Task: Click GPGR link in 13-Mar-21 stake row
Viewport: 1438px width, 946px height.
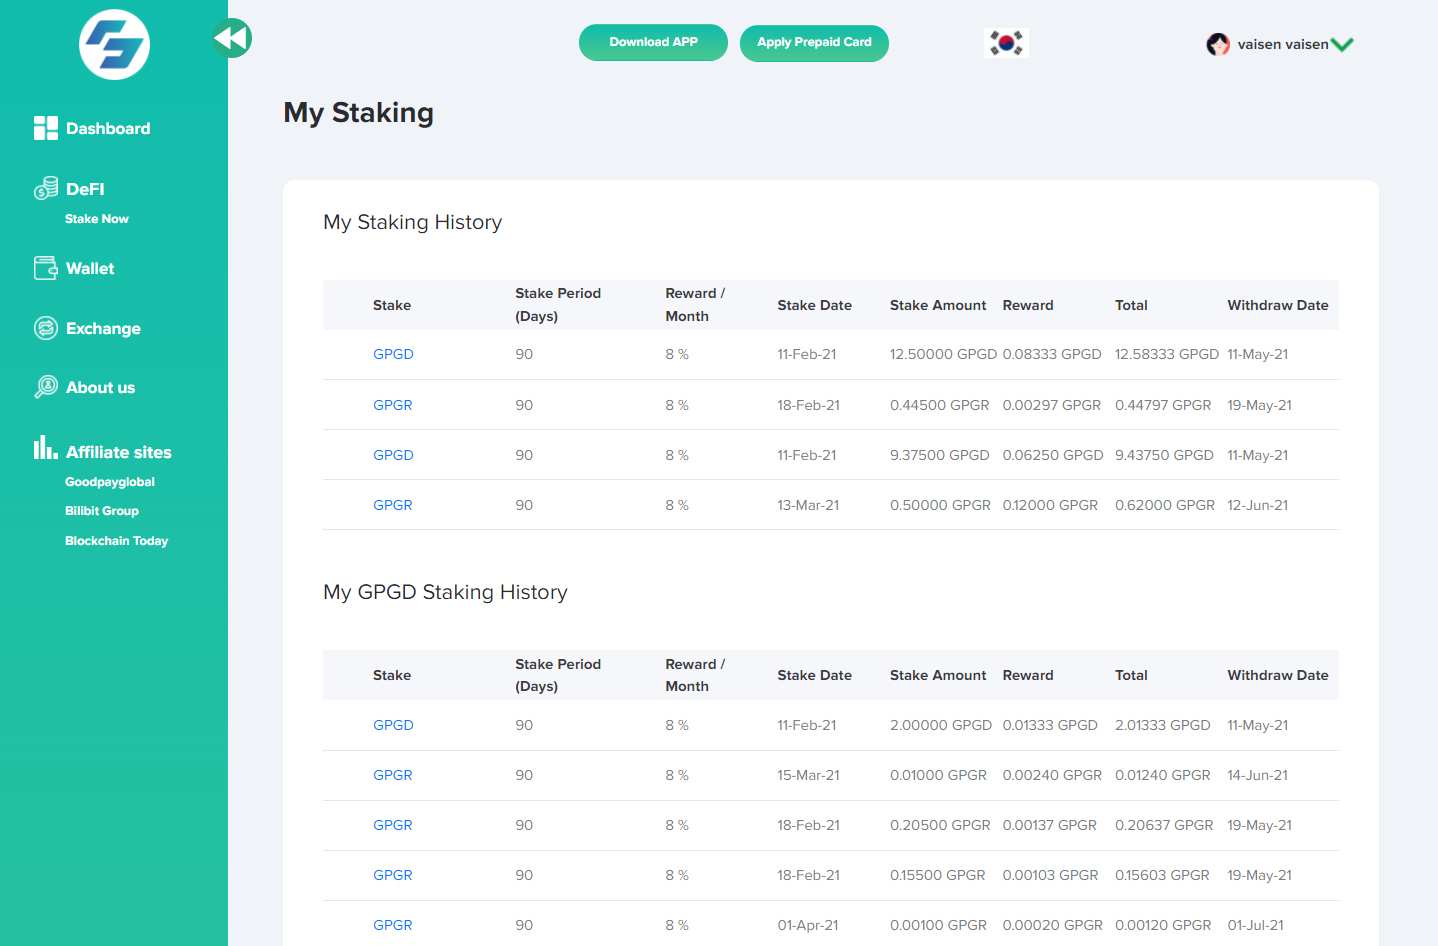Action: click(392, 505)
